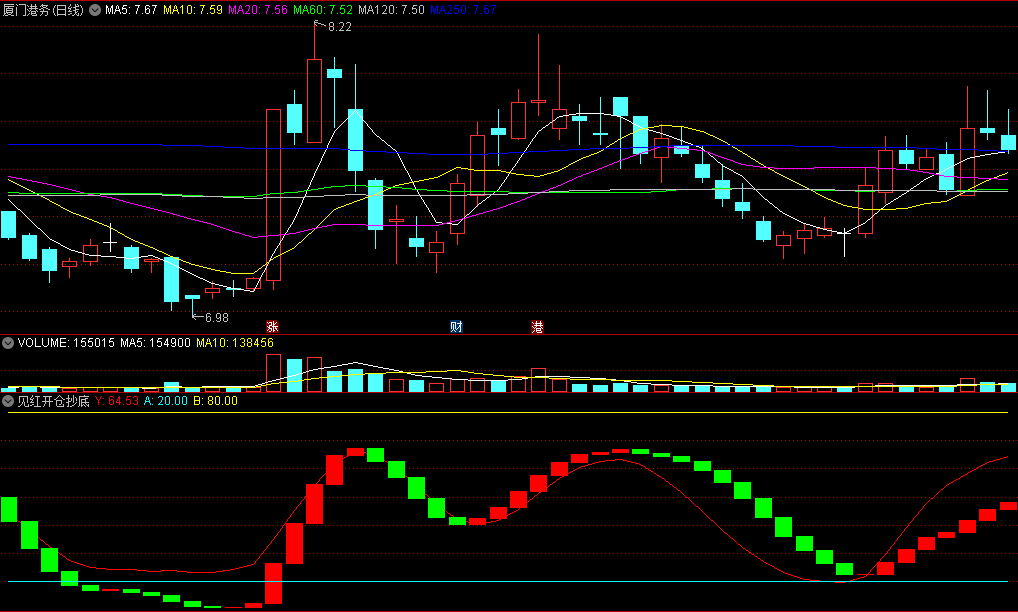This screenshot has height=612, width=1018.
Task: Click the MA120: 7.50 label
Action: (391, 10)
